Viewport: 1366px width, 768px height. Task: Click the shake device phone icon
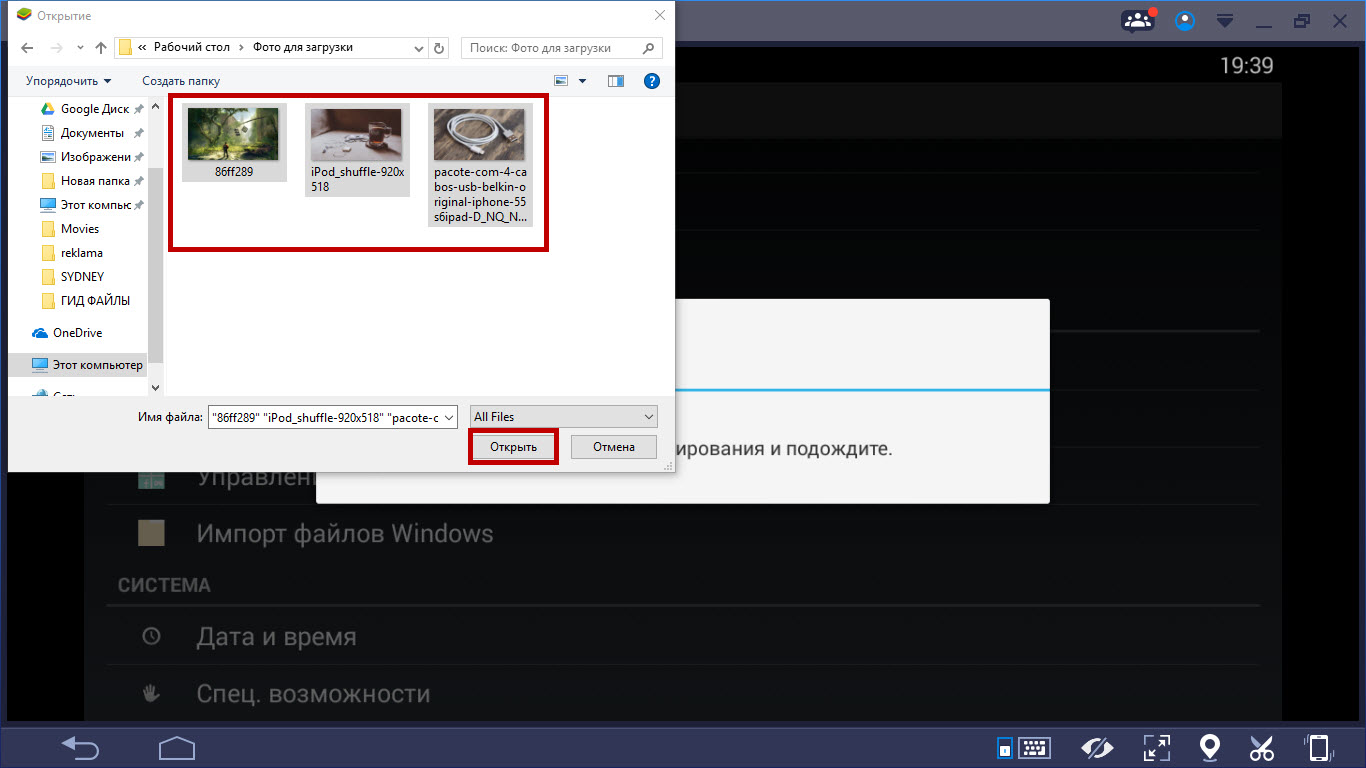1318,747
